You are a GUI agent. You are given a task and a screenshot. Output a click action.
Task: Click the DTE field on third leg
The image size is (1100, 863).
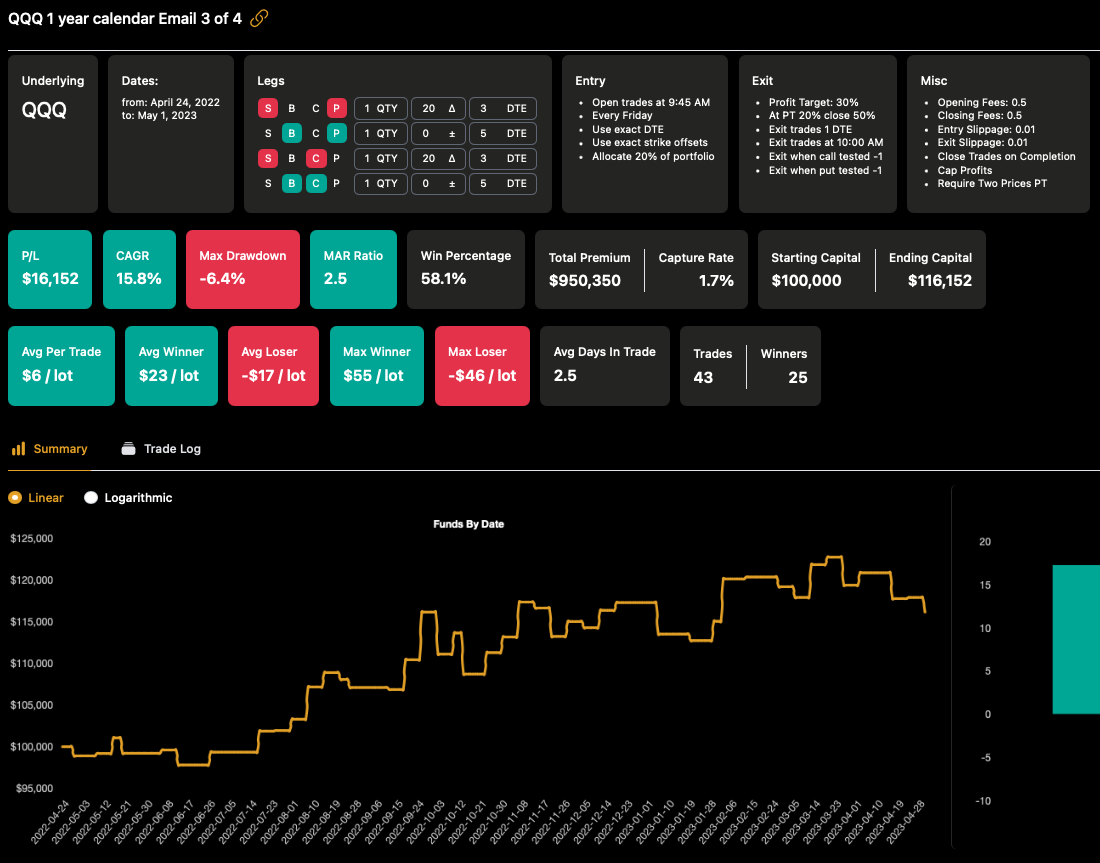[x=502, y=158]
